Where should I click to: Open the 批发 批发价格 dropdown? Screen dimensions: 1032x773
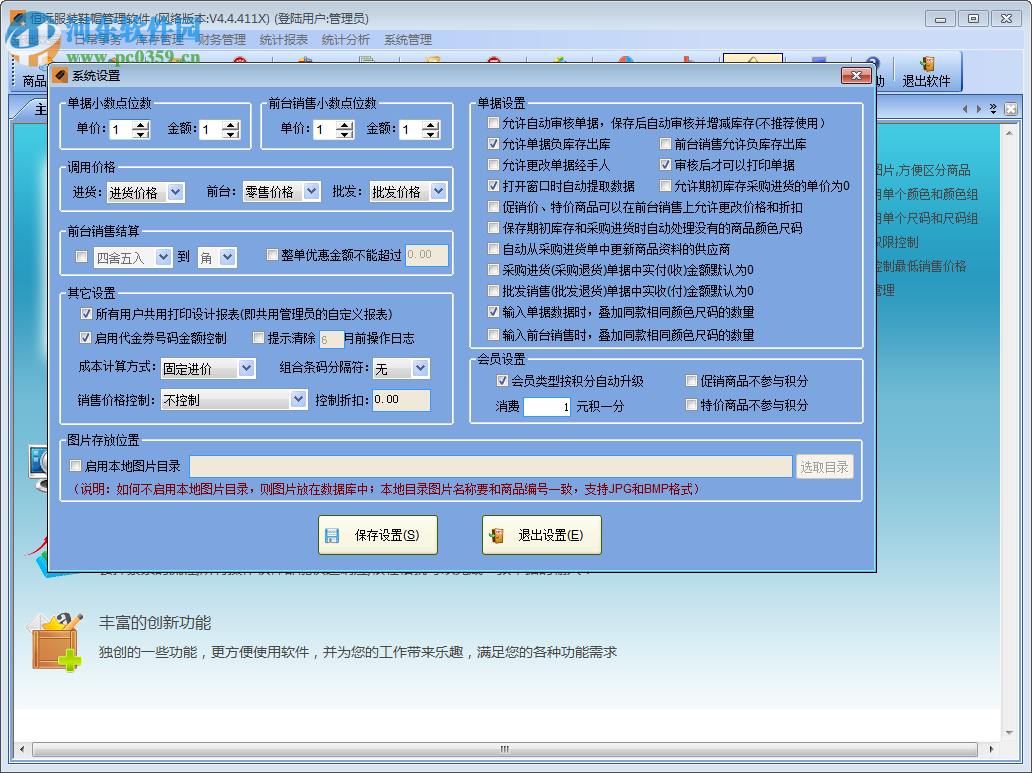[x=439, y=192]
